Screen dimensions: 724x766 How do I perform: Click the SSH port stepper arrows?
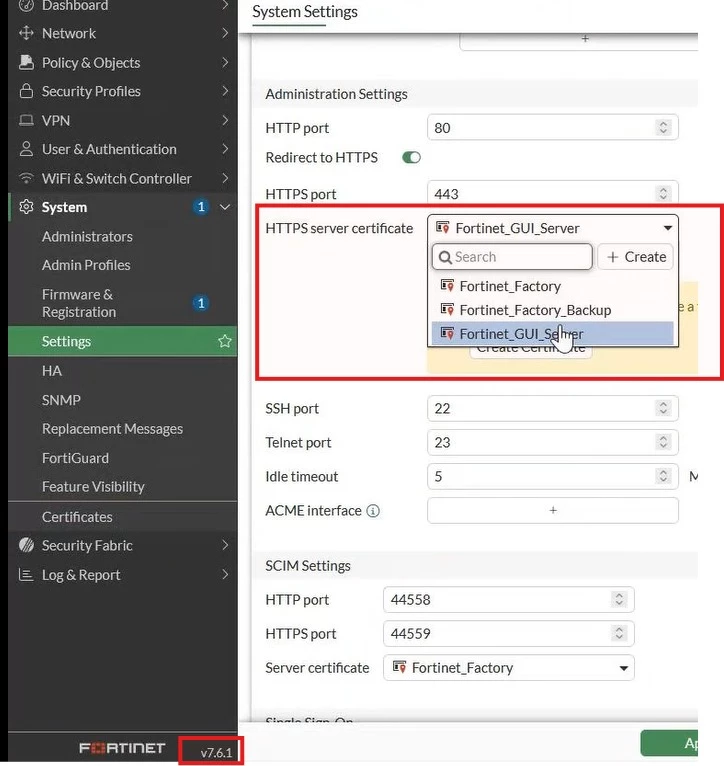(663, 408)
